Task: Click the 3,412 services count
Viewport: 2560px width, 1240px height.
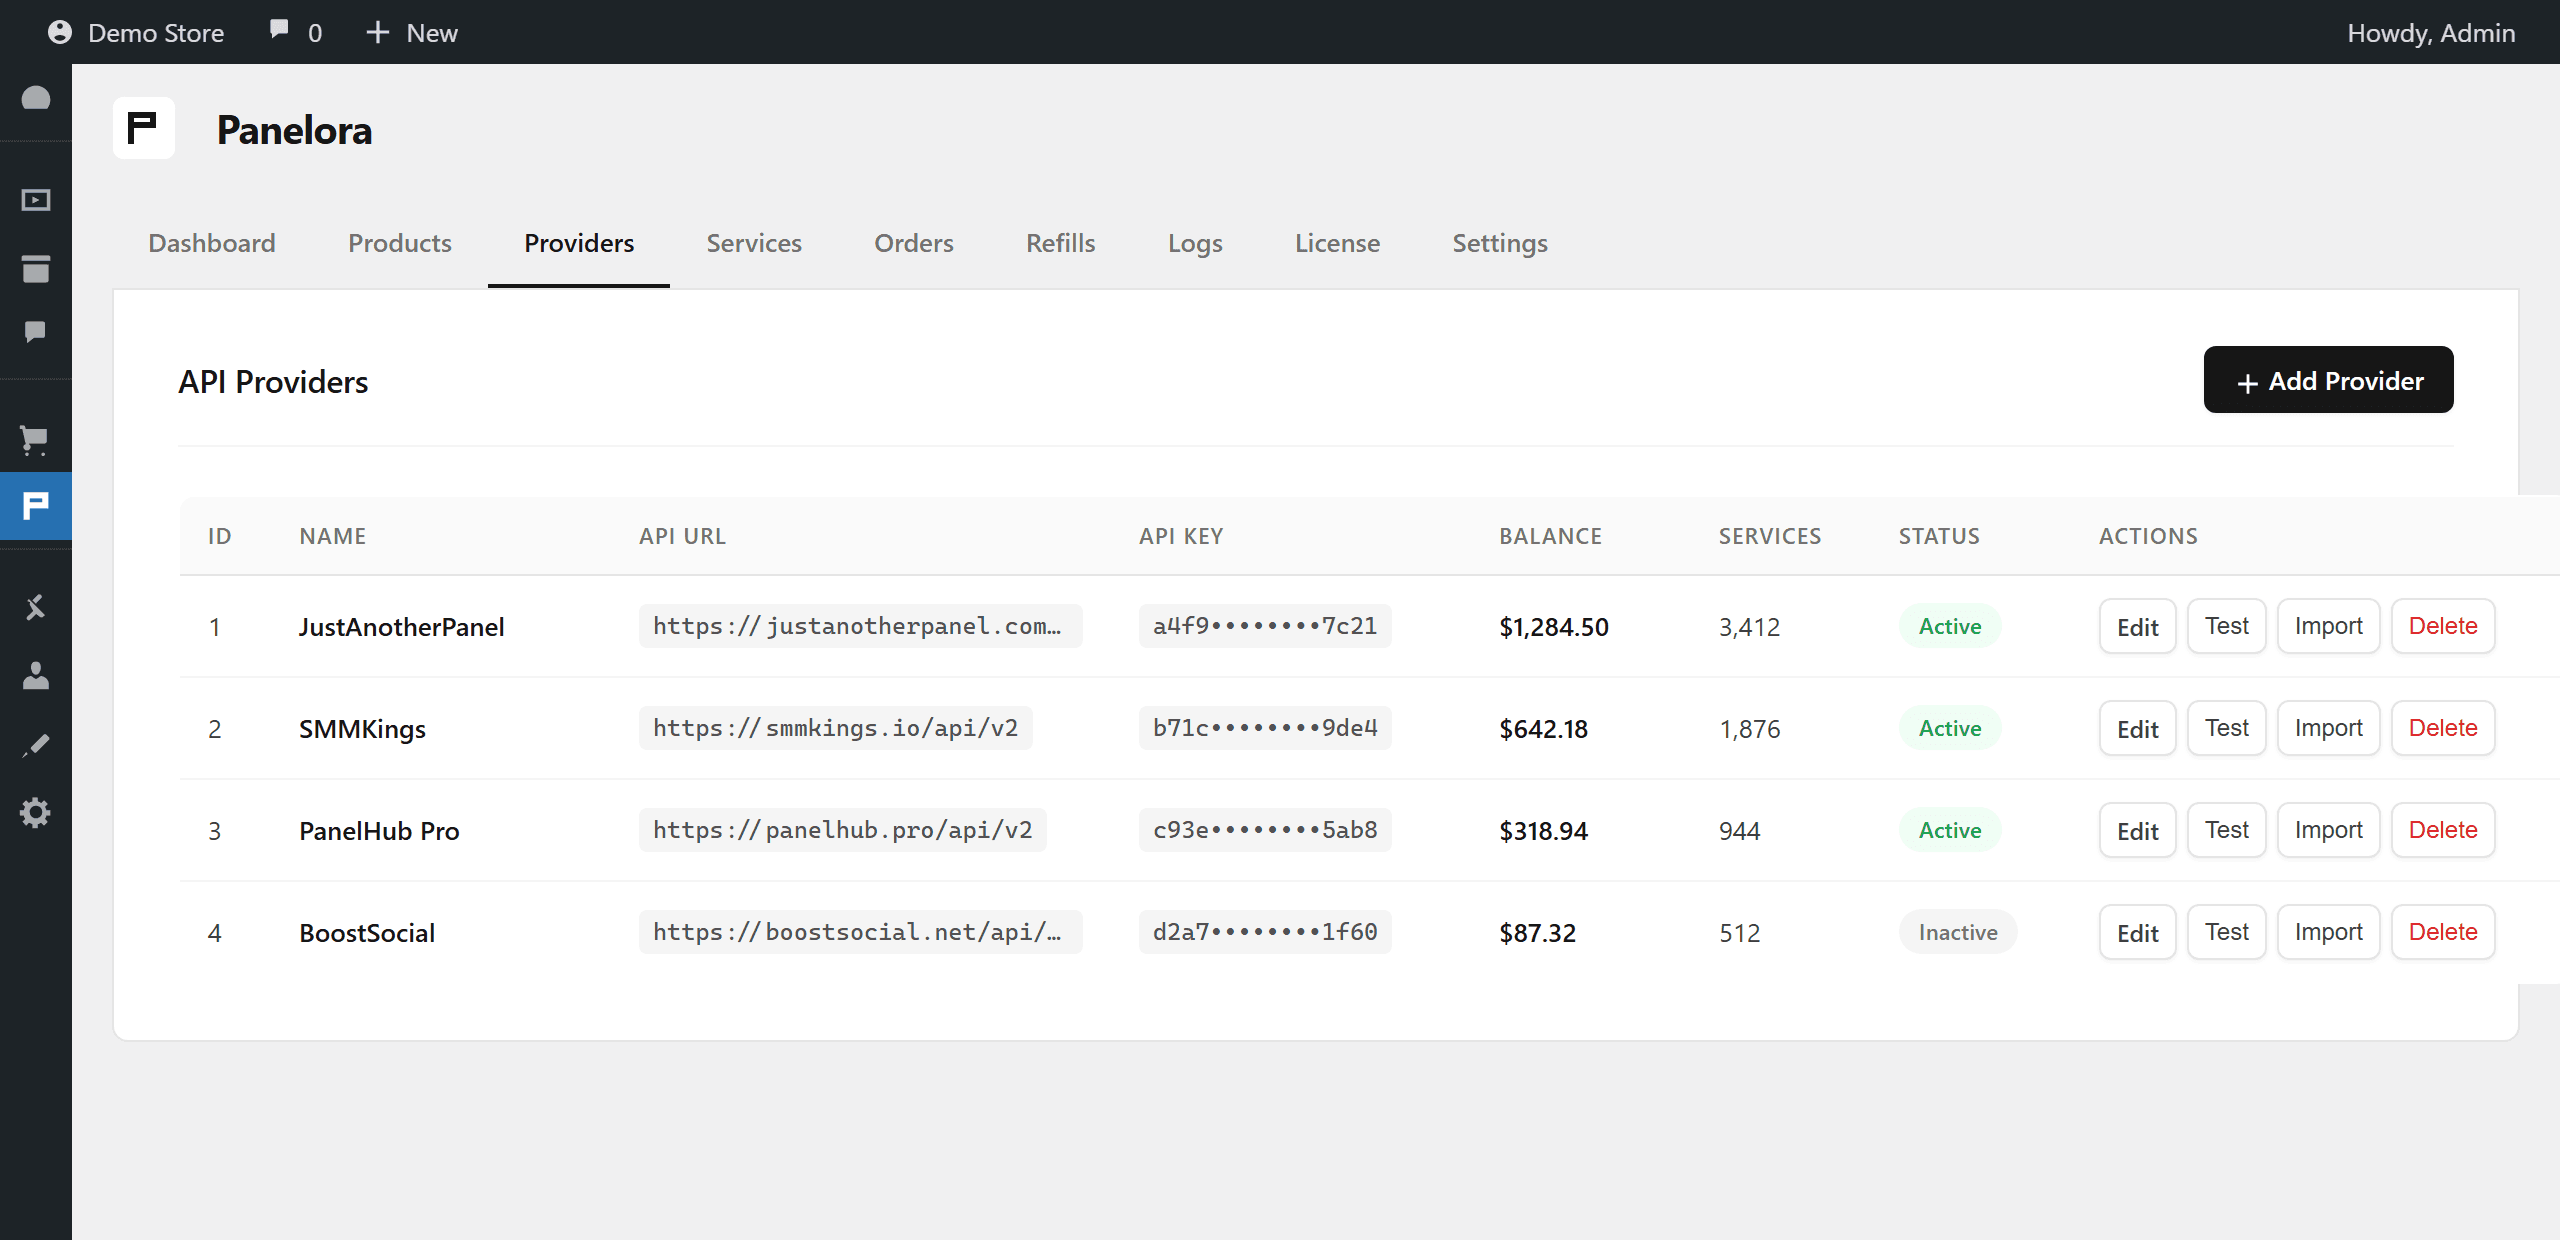Action: (x=1749, y=627)
